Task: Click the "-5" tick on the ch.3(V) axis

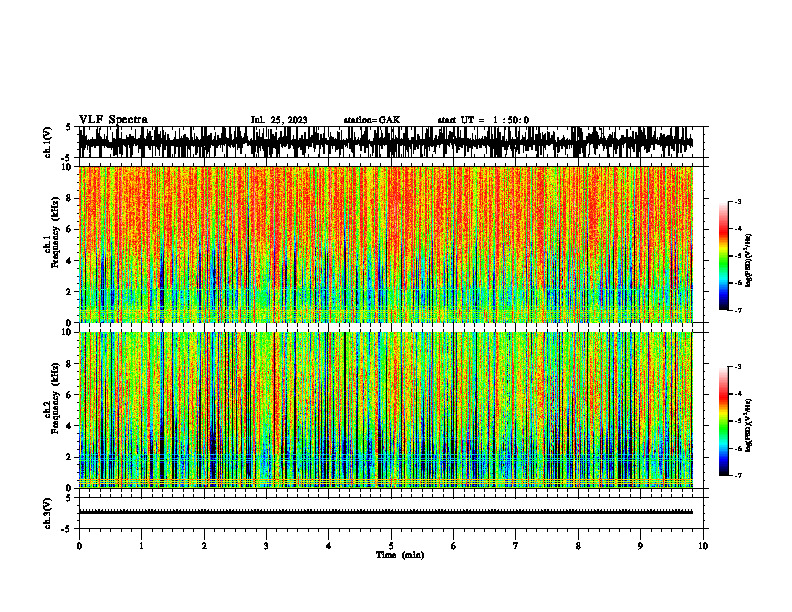Action: 67,529
